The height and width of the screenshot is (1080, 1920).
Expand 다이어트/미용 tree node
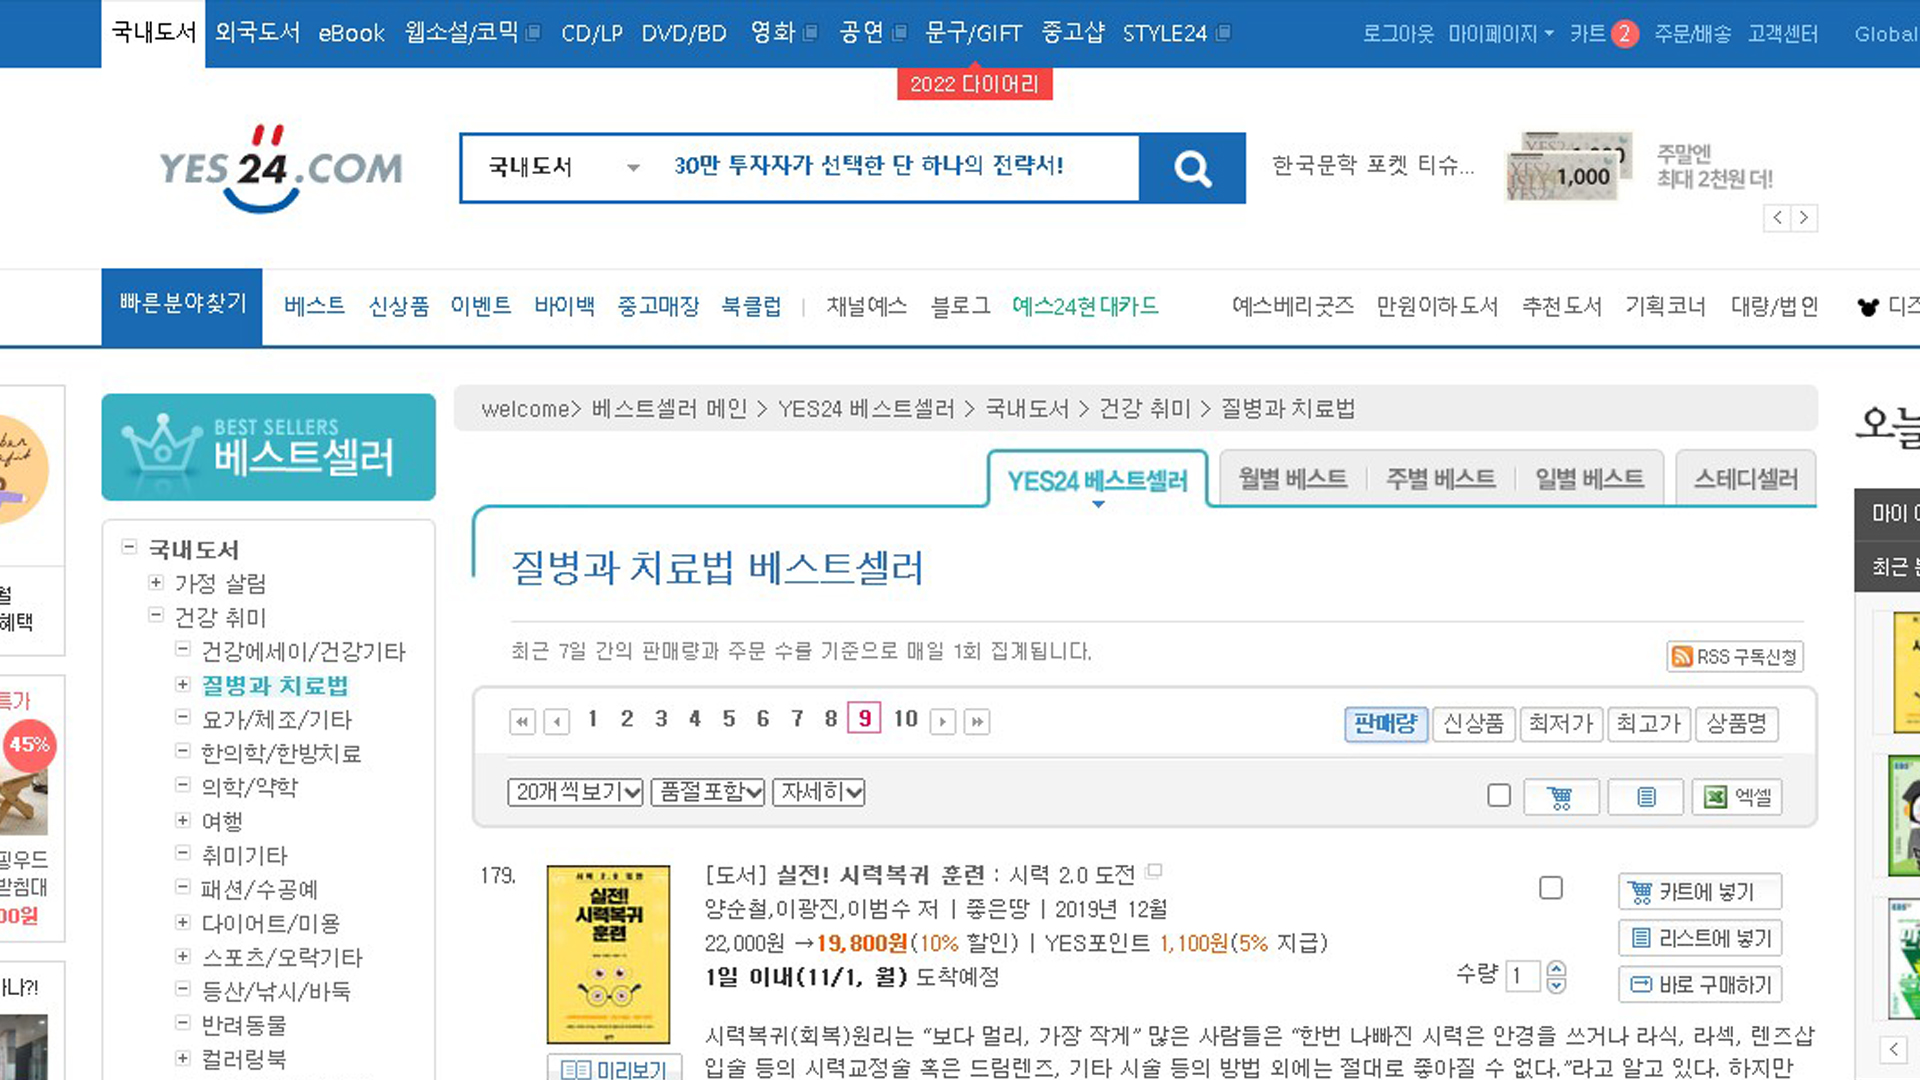coord(183,922)
